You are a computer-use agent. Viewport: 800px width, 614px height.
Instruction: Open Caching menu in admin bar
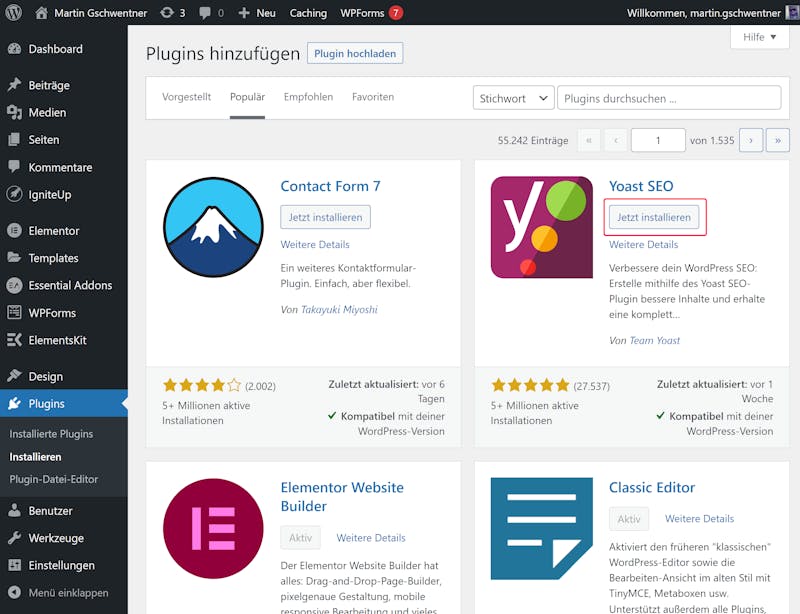[x=308, y=13]
